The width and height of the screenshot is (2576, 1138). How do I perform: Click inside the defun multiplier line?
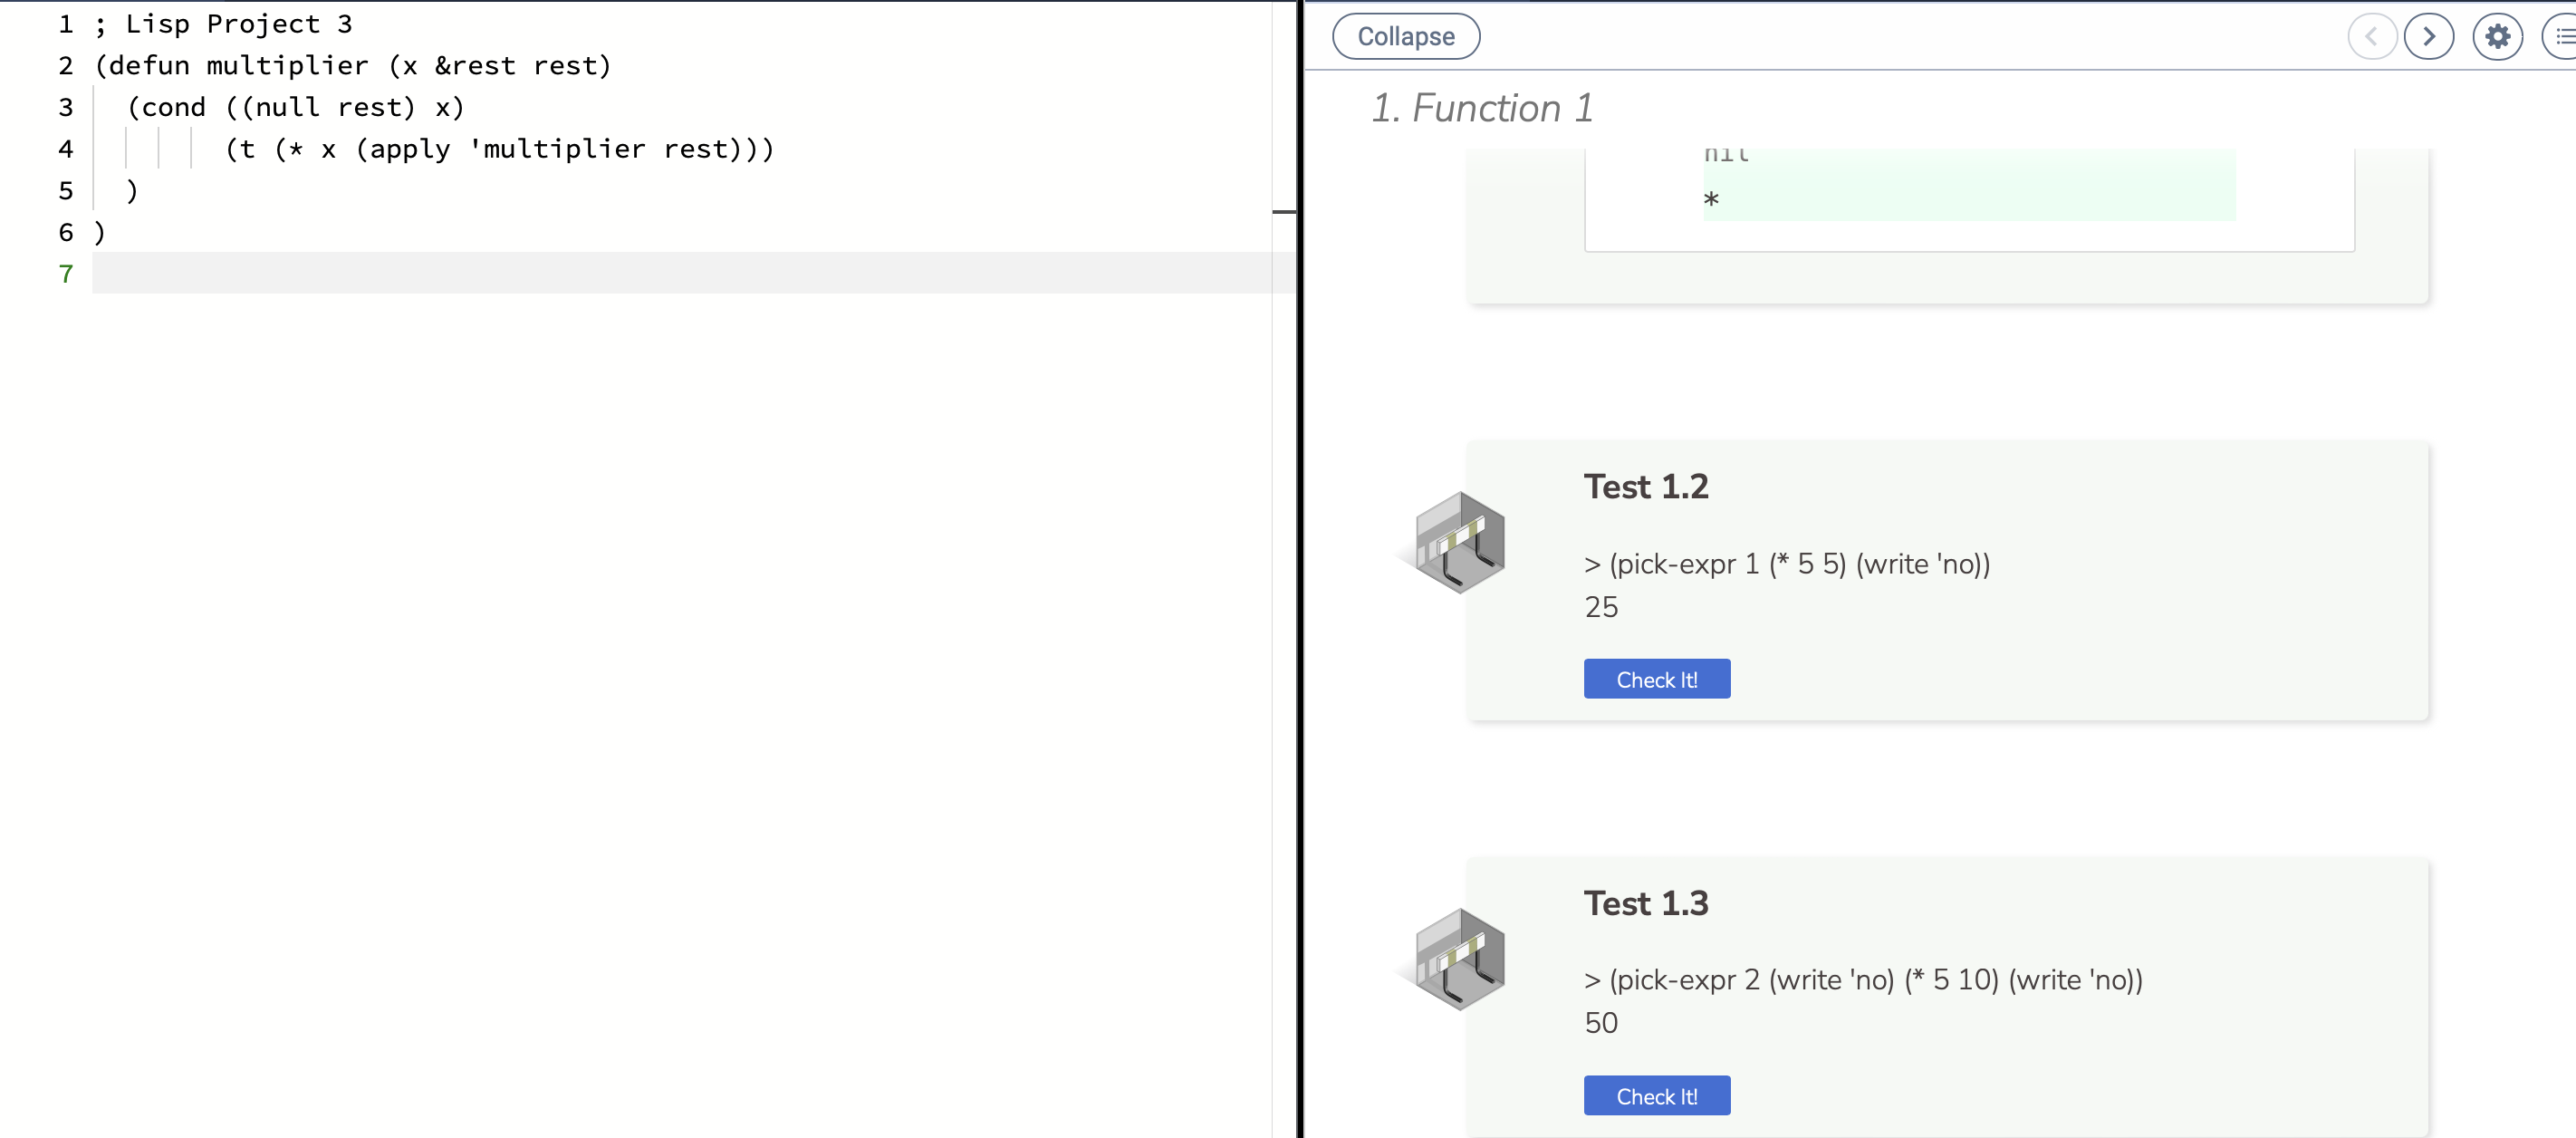[x=352, y=65]
